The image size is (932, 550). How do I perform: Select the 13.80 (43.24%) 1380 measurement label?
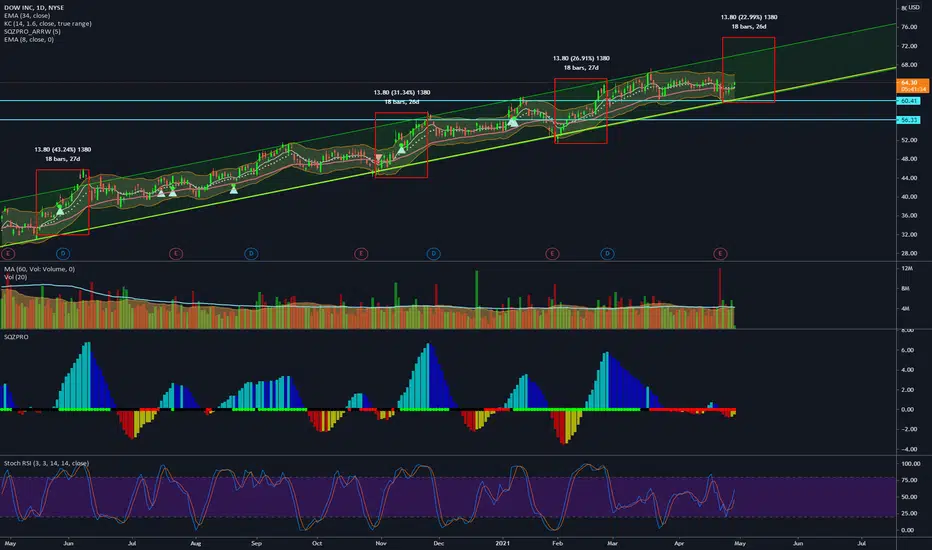tap(62, 150)
